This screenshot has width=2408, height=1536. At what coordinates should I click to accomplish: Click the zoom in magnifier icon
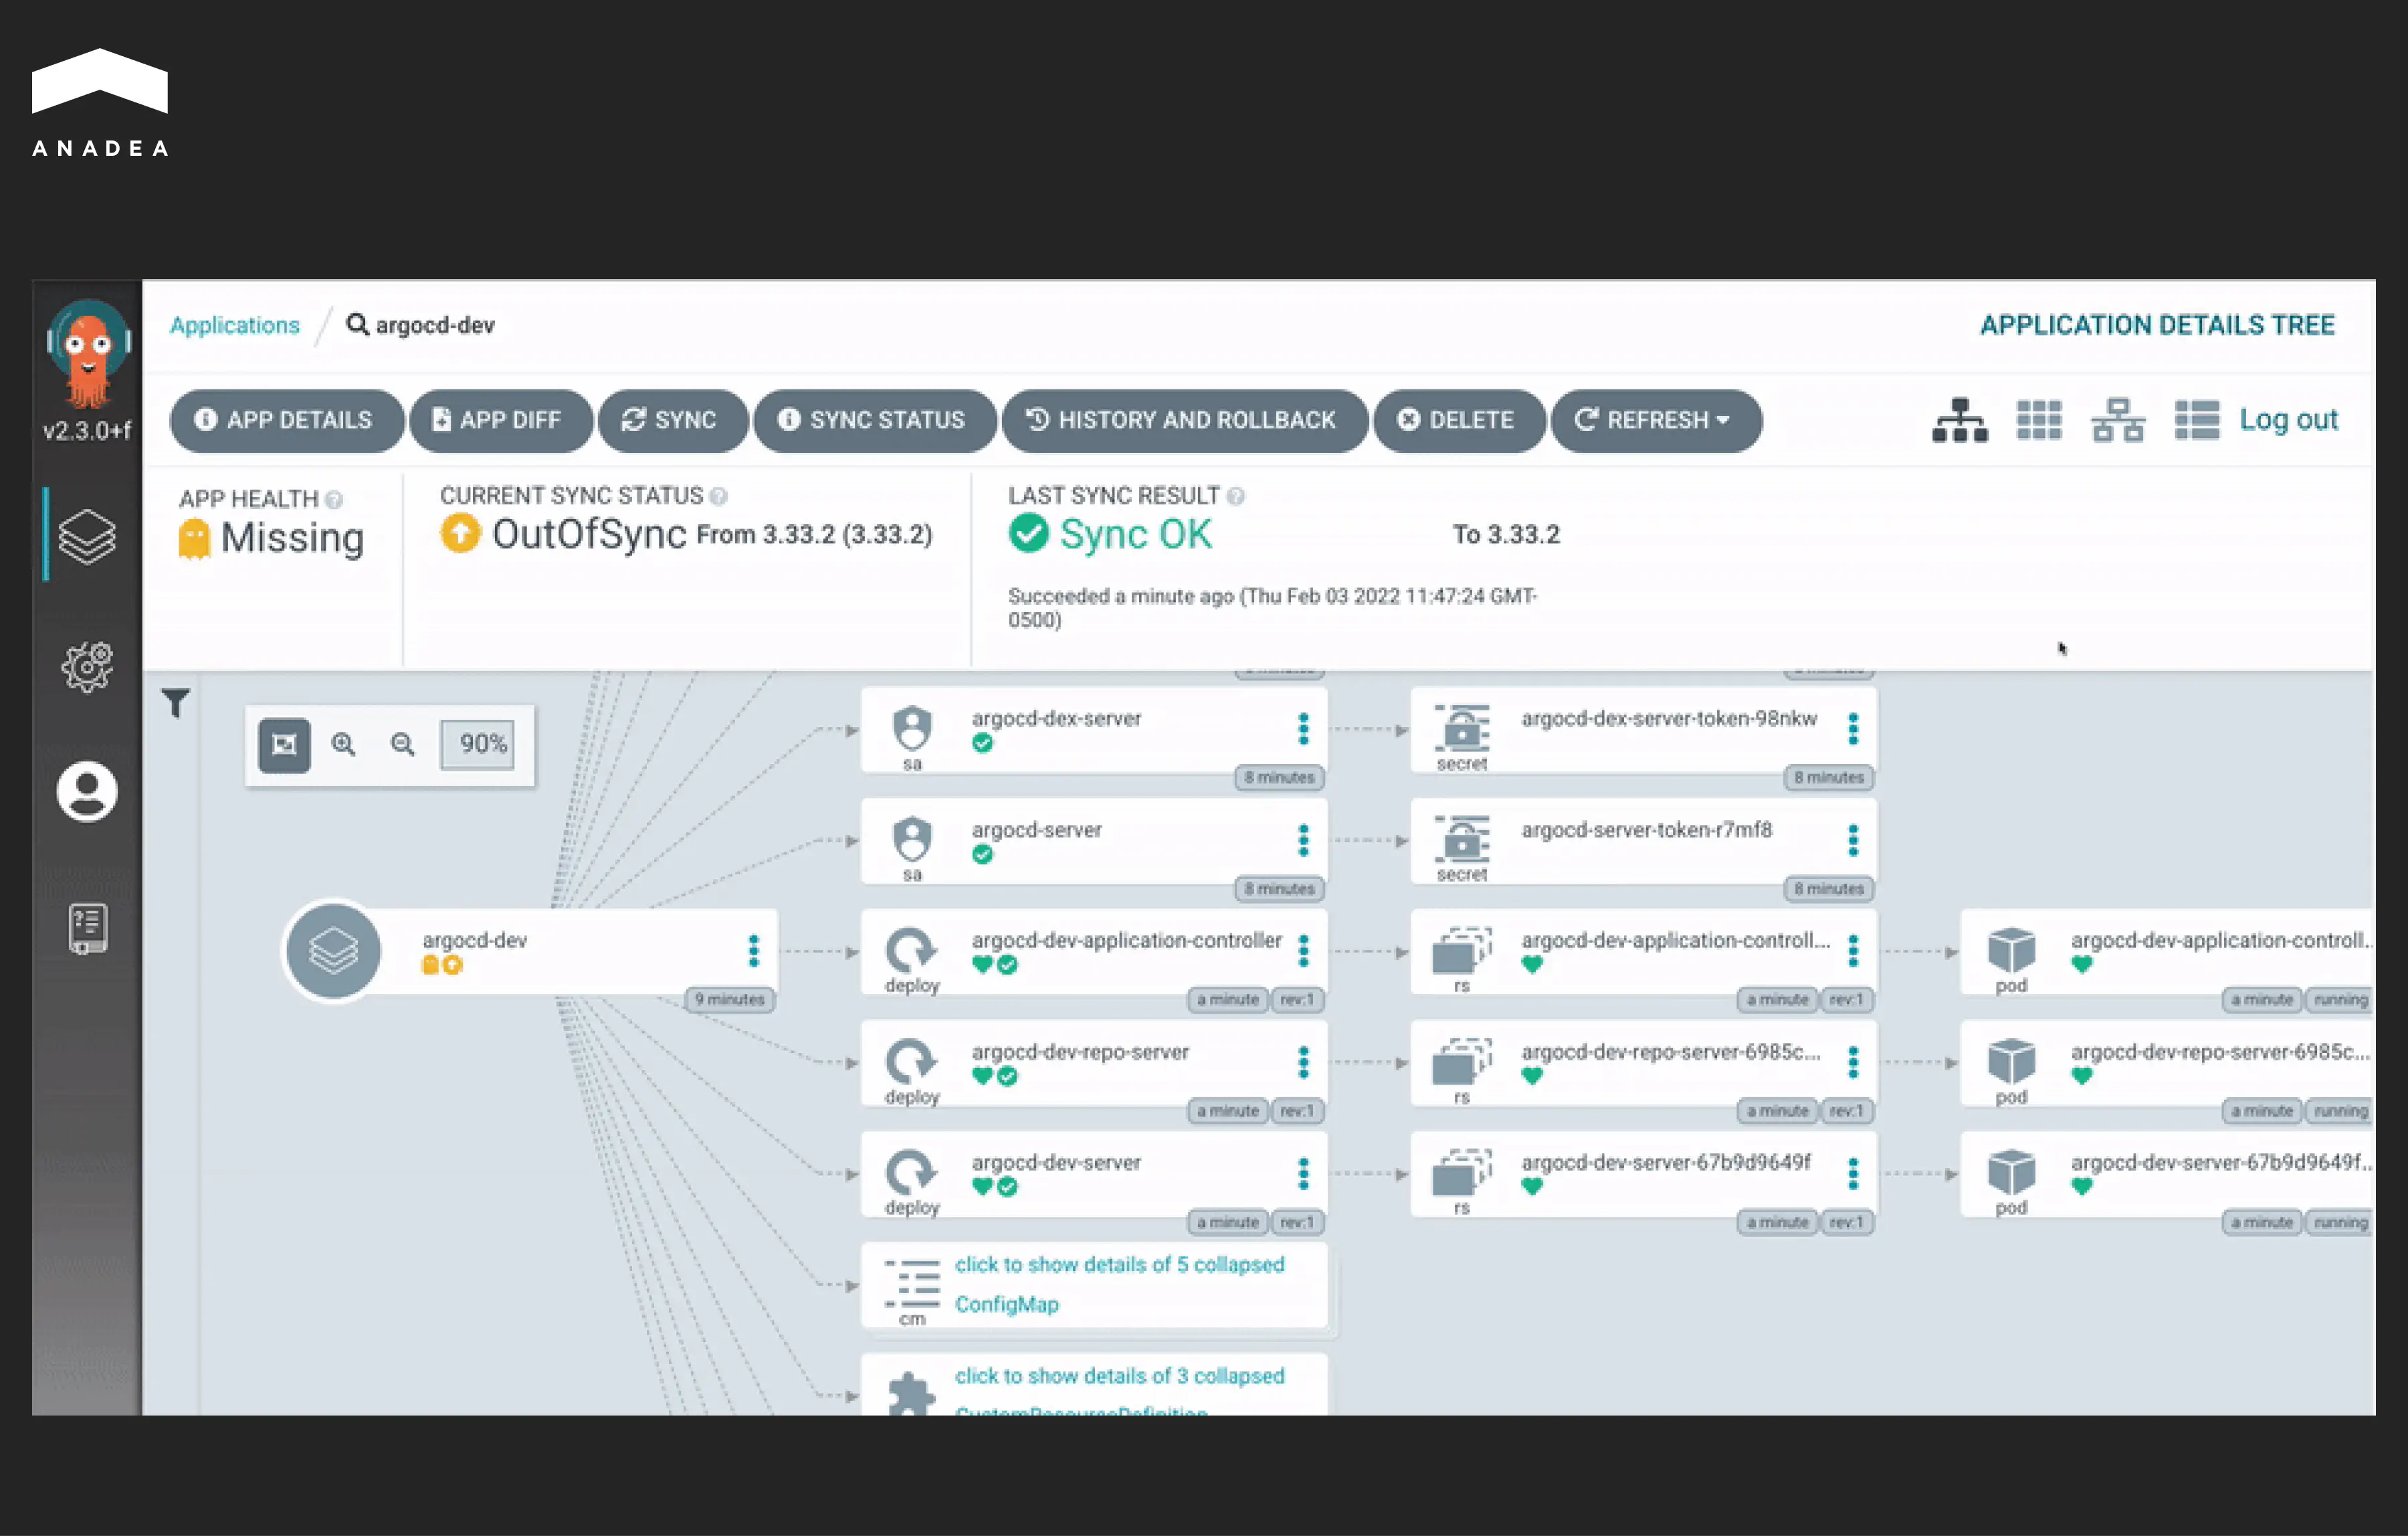pos(343,745)
